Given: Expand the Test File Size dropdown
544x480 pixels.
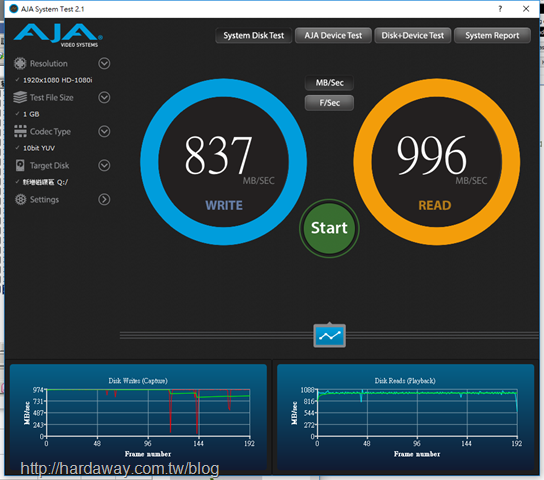Looking at the screenshot, I should (x=104, y=97).
